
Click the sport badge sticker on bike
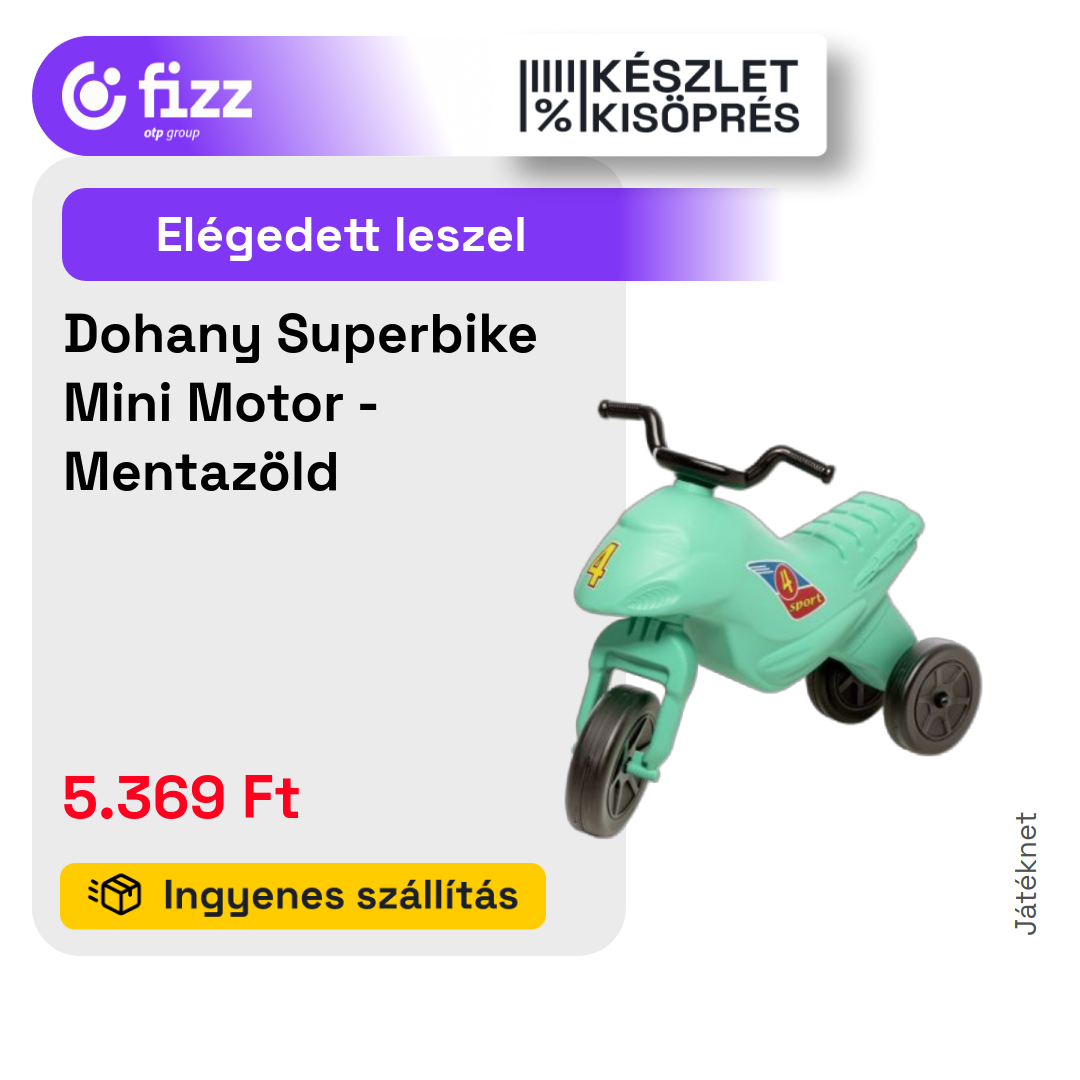tap(787, 589)
